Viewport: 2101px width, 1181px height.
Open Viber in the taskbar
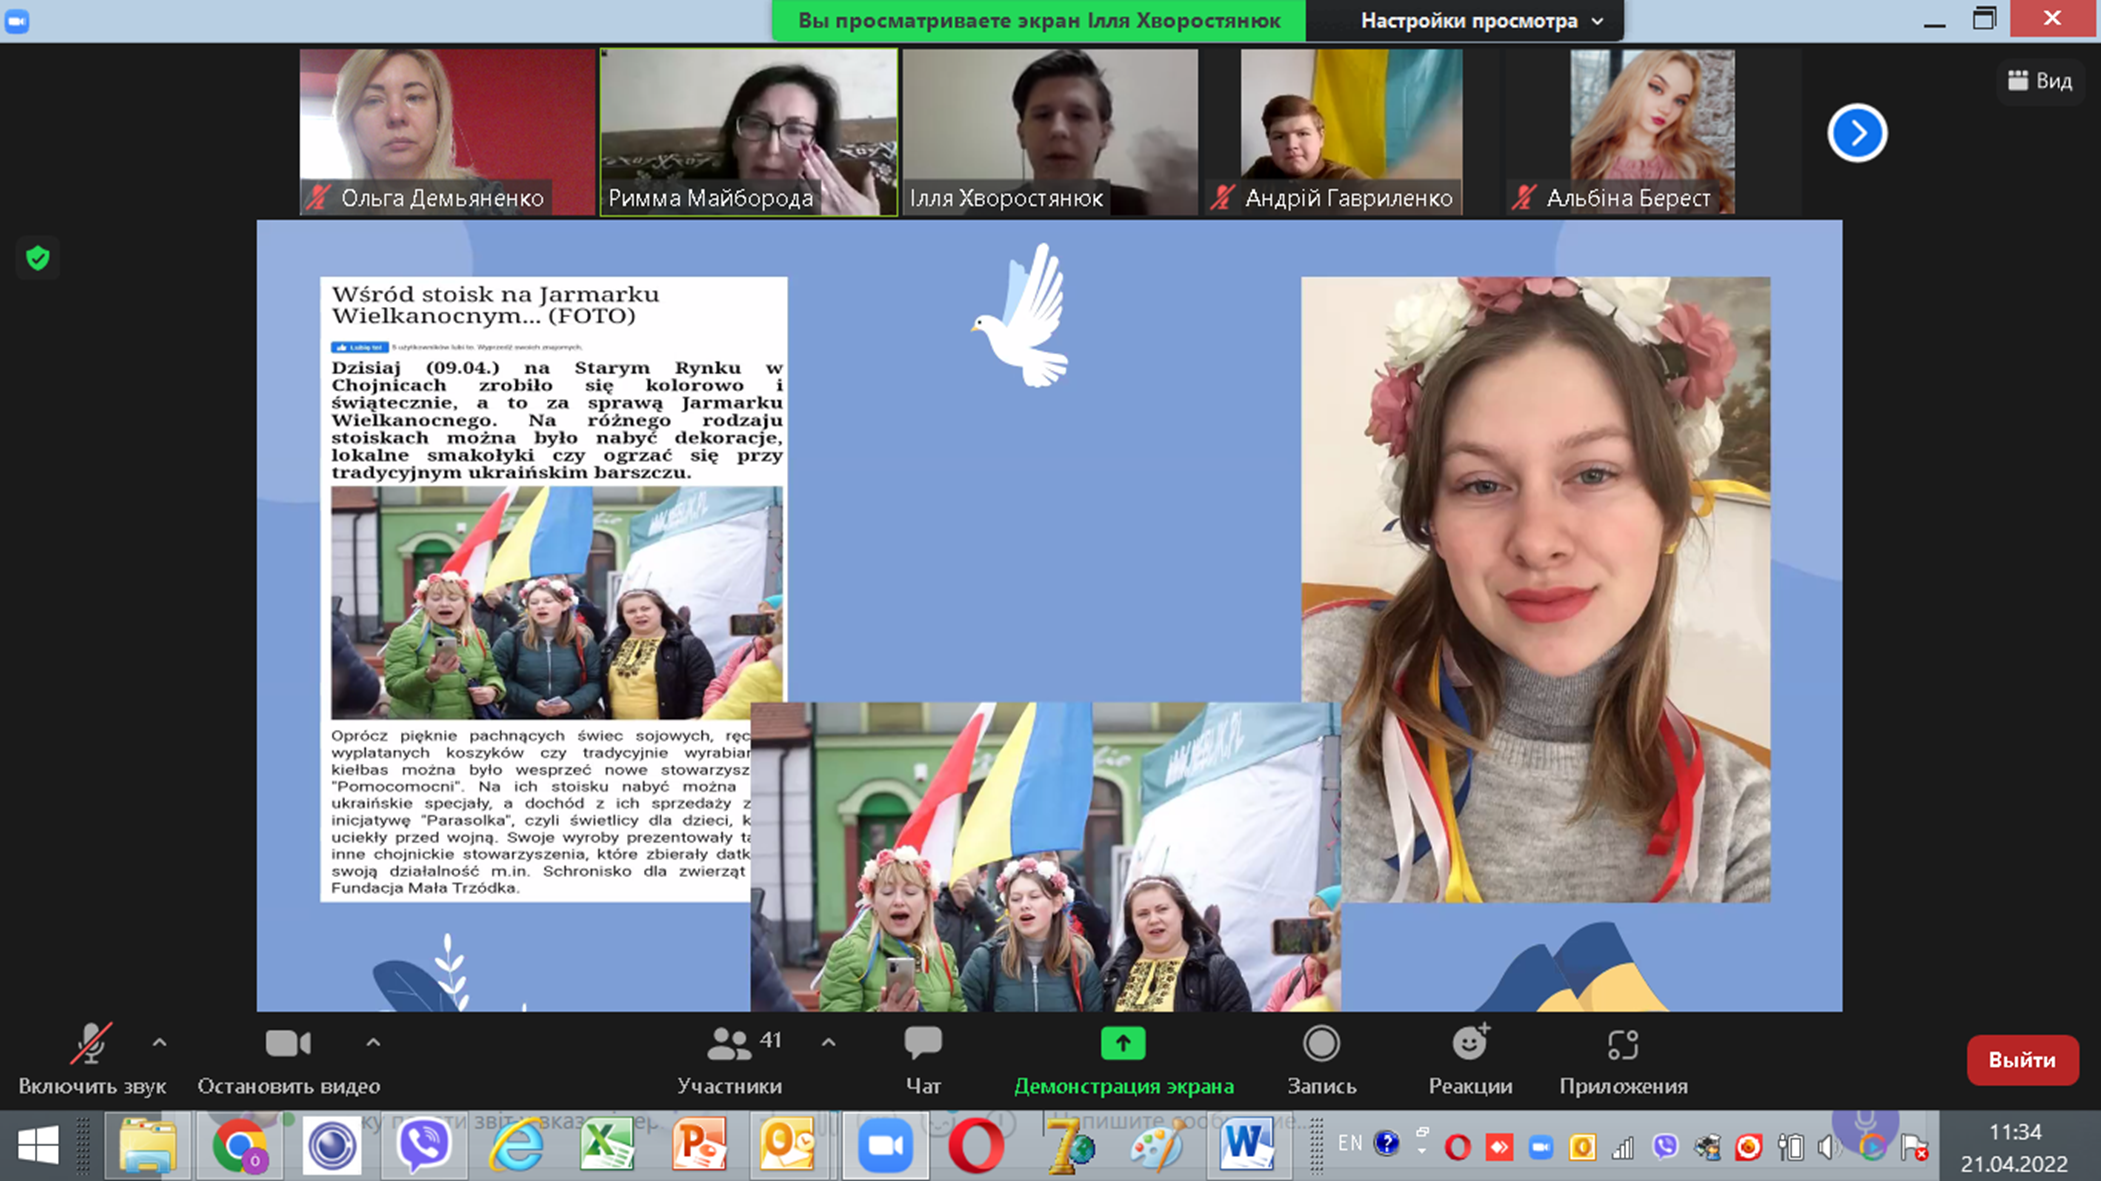[x=424, y=1146]
